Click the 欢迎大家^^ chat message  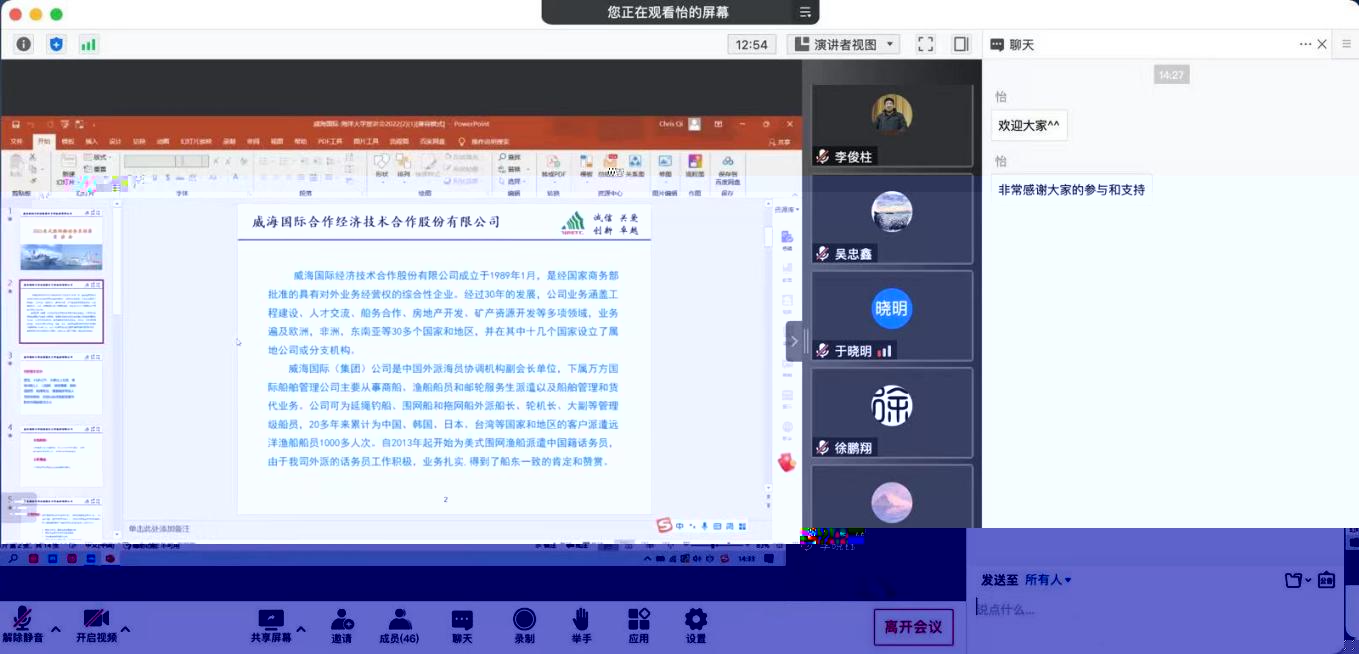click(x=1029, y=125)
